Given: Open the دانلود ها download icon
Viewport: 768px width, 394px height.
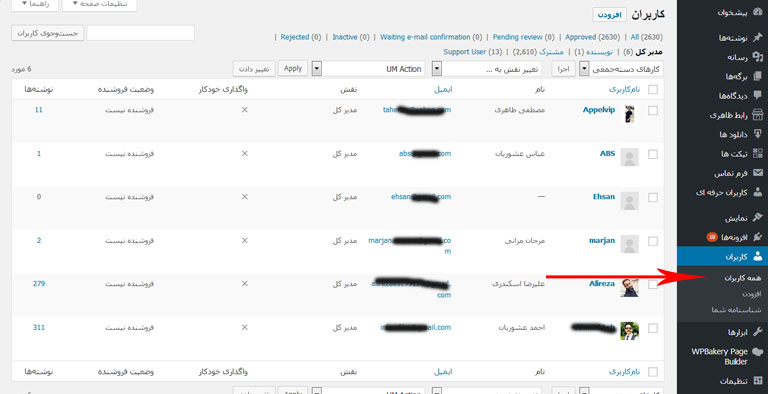Looking at the screenshot, I should pyautogui.click(x=757, y=134).
